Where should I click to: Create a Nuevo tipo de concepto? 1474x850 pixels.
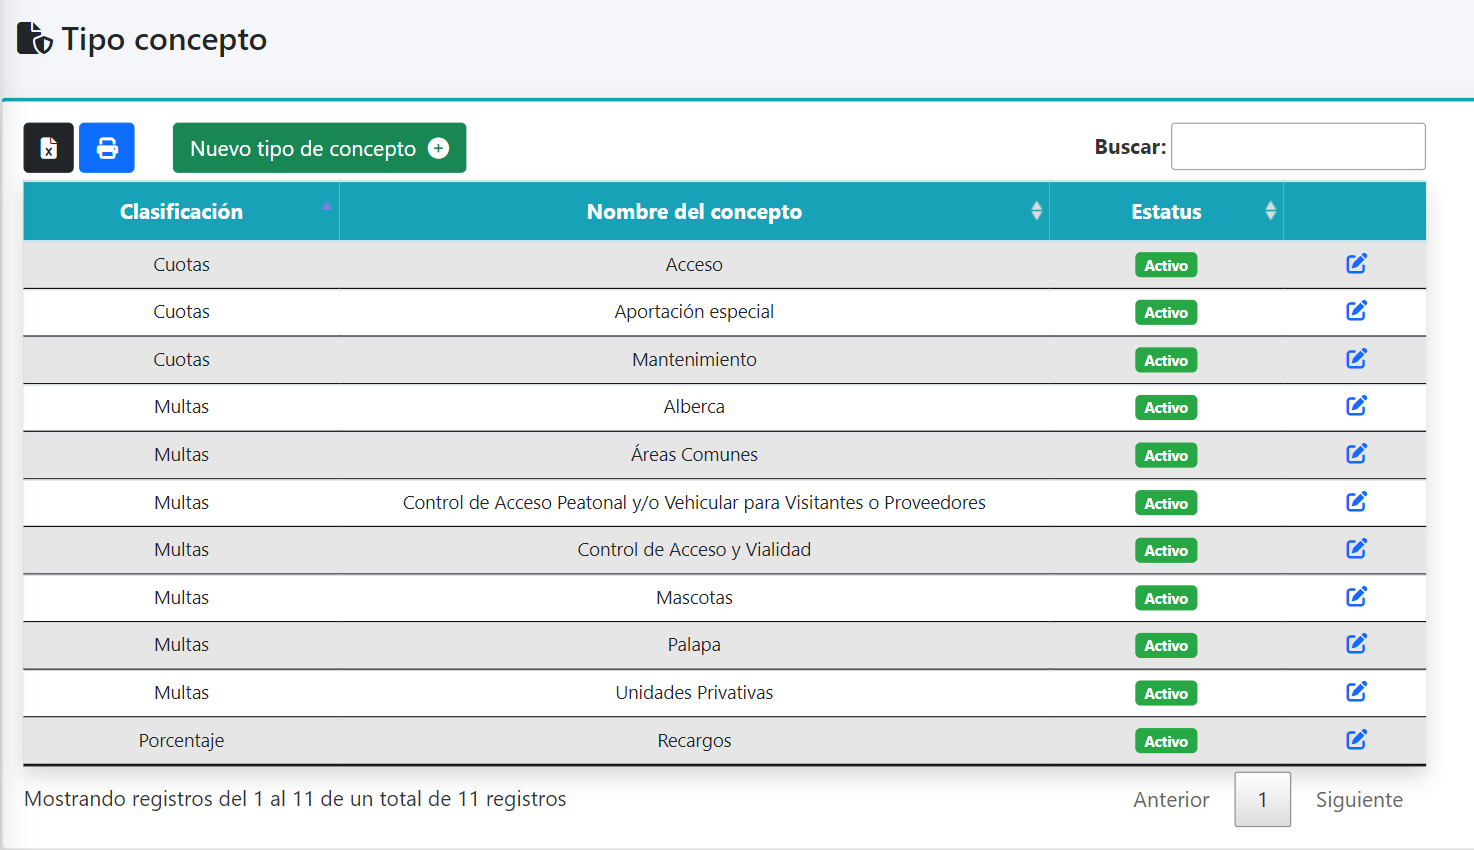(x=319, y=148)
